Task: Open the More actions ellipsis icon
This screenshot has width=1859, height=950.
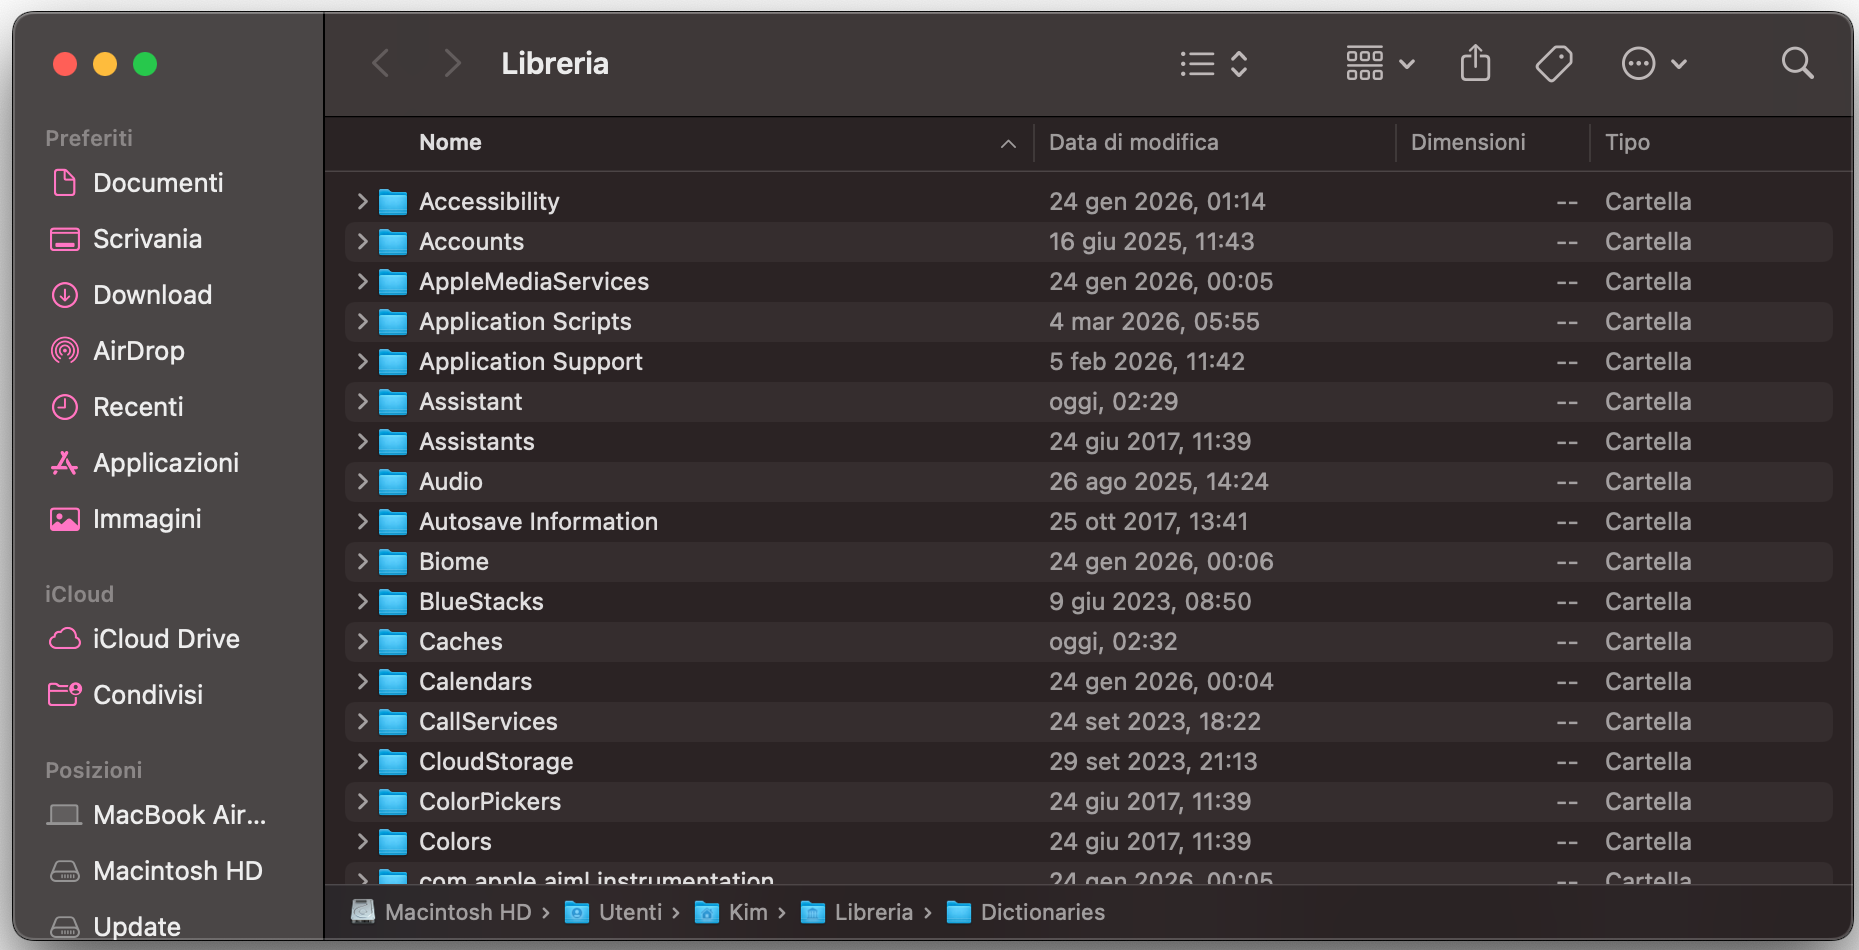Action: pyautogui.click(x=1638, y=63)
